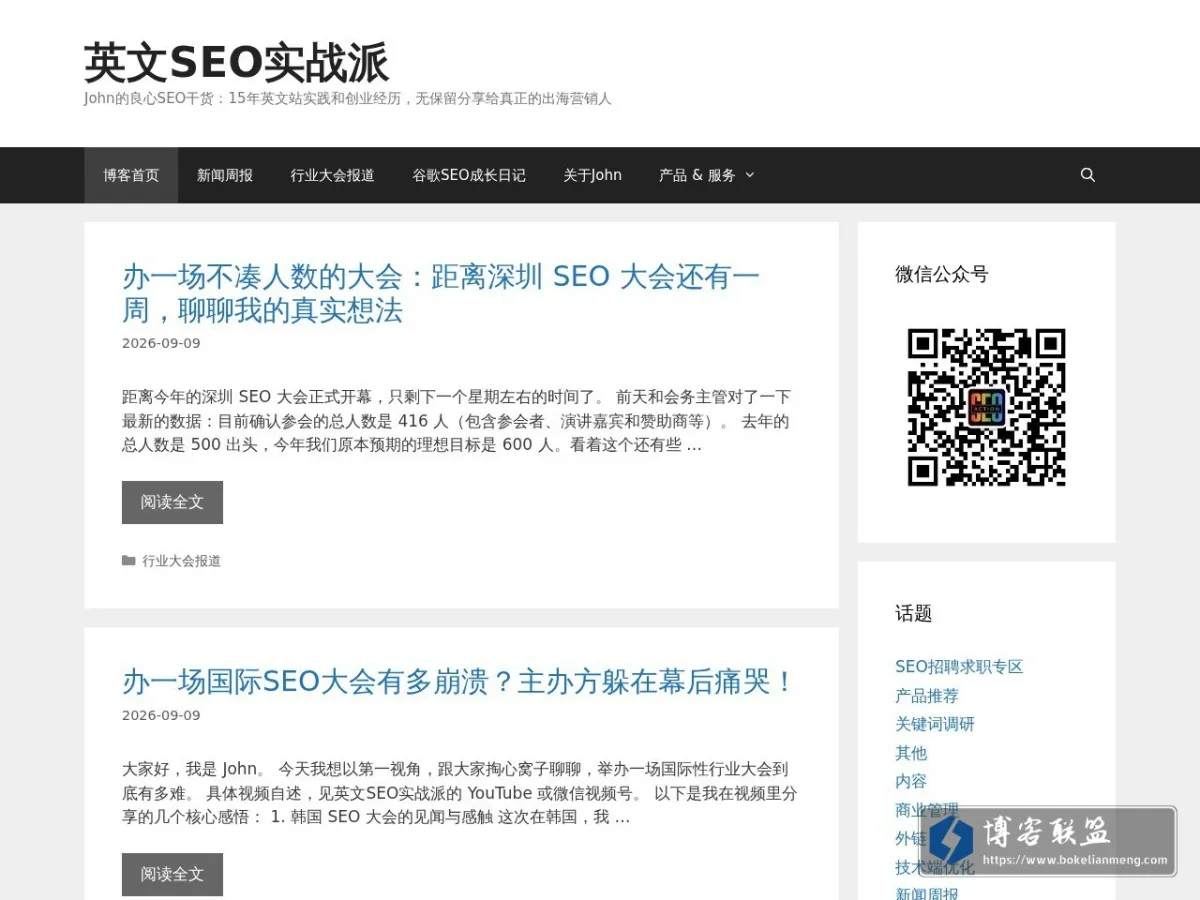Open the 关于John menu item

[x=592, y=175]
